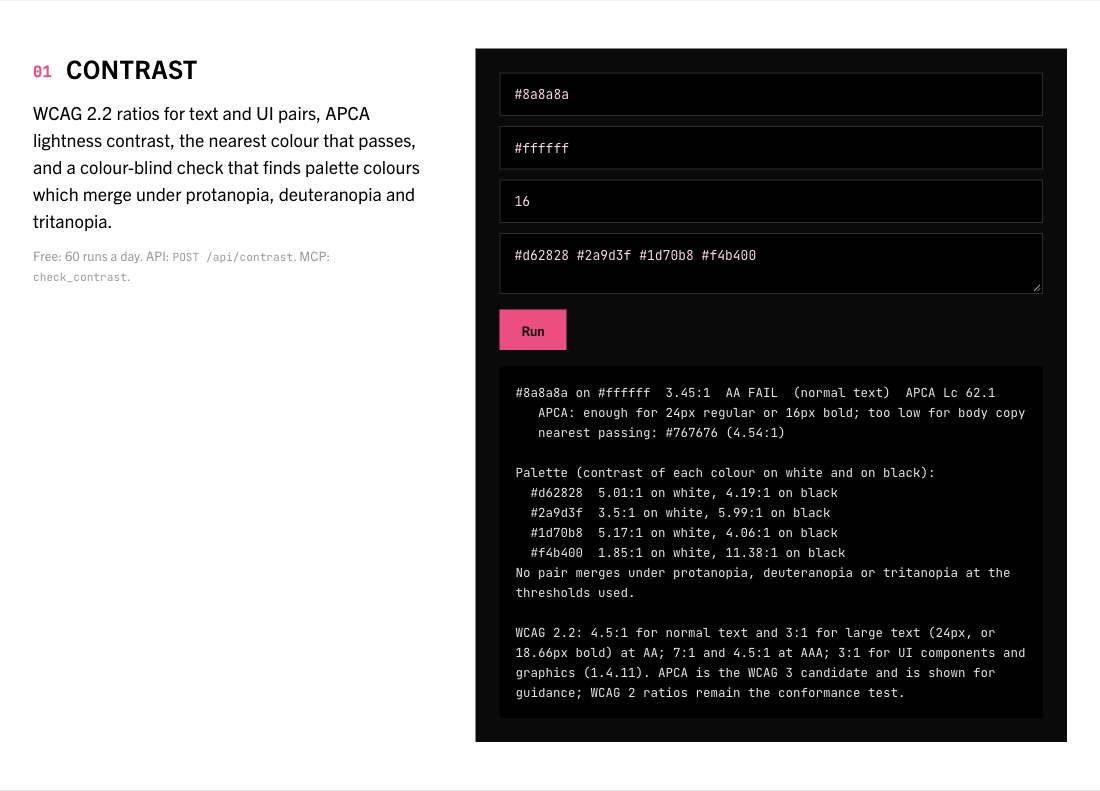Screen dimensions: 1100x791
Task: Click the #2a9d3f palette result row
Action: click(680, 513)
